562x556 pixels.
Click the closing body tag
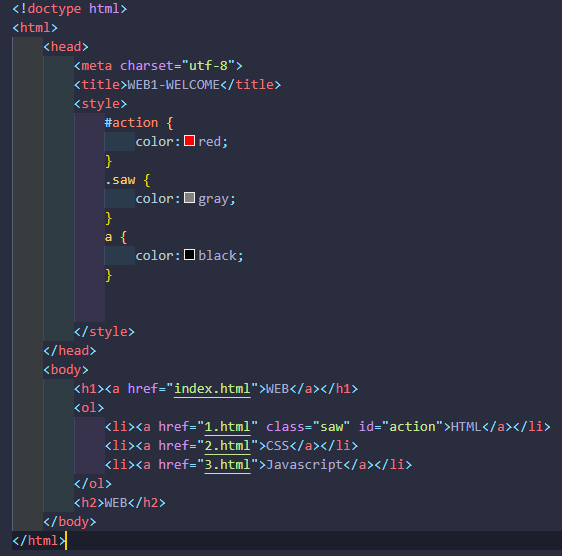[x=70, y=522]
